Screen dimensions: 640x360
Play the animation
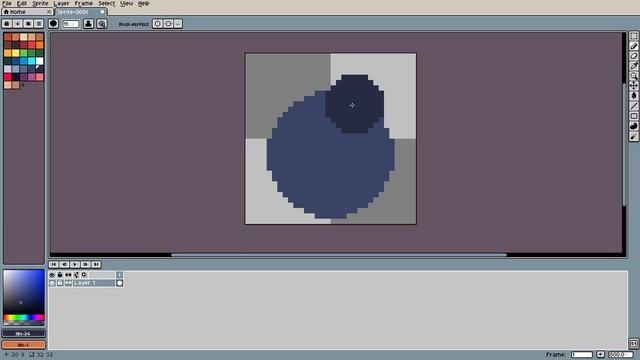coord(75,264)
